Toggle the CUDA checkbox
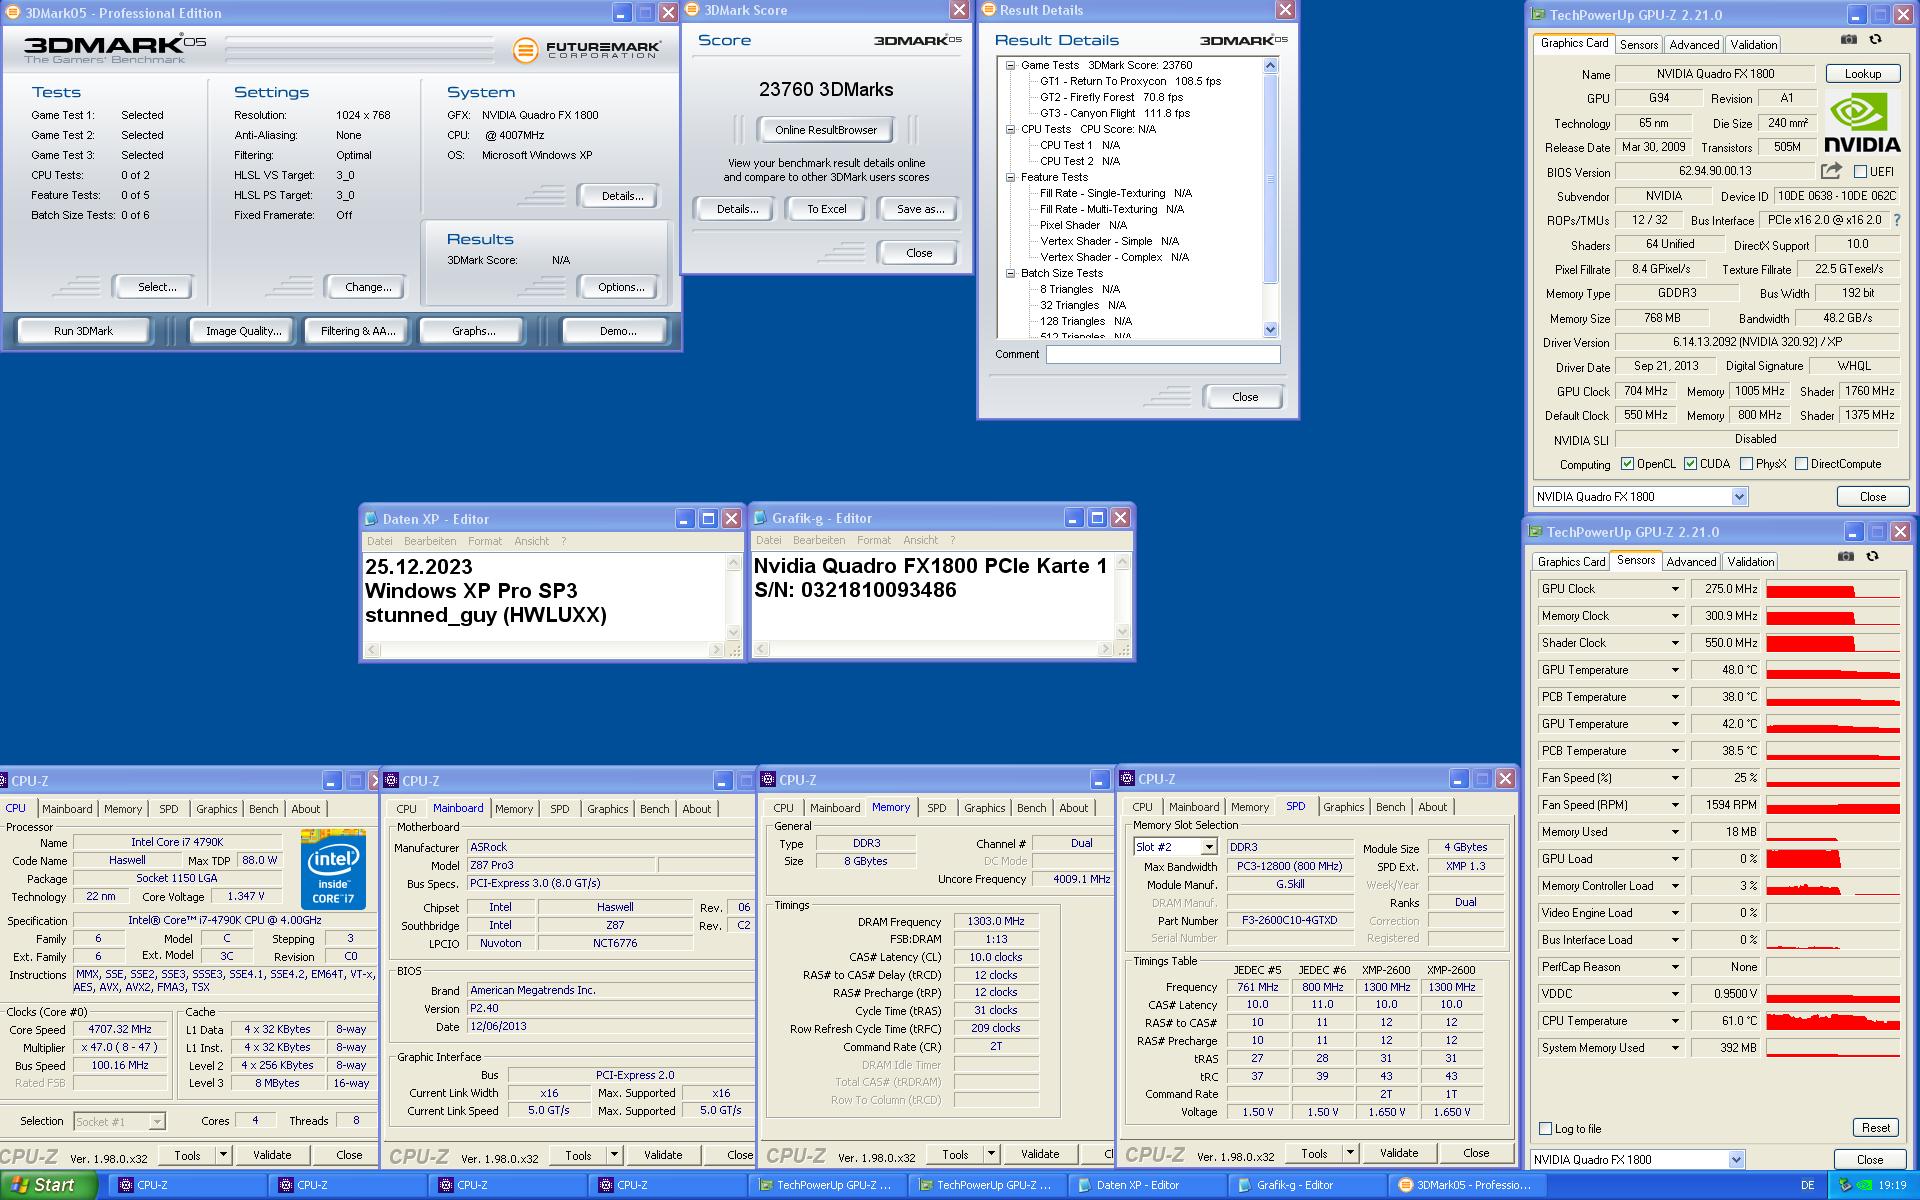This screenshot has width=1920, height=1200. [1690, 464]
